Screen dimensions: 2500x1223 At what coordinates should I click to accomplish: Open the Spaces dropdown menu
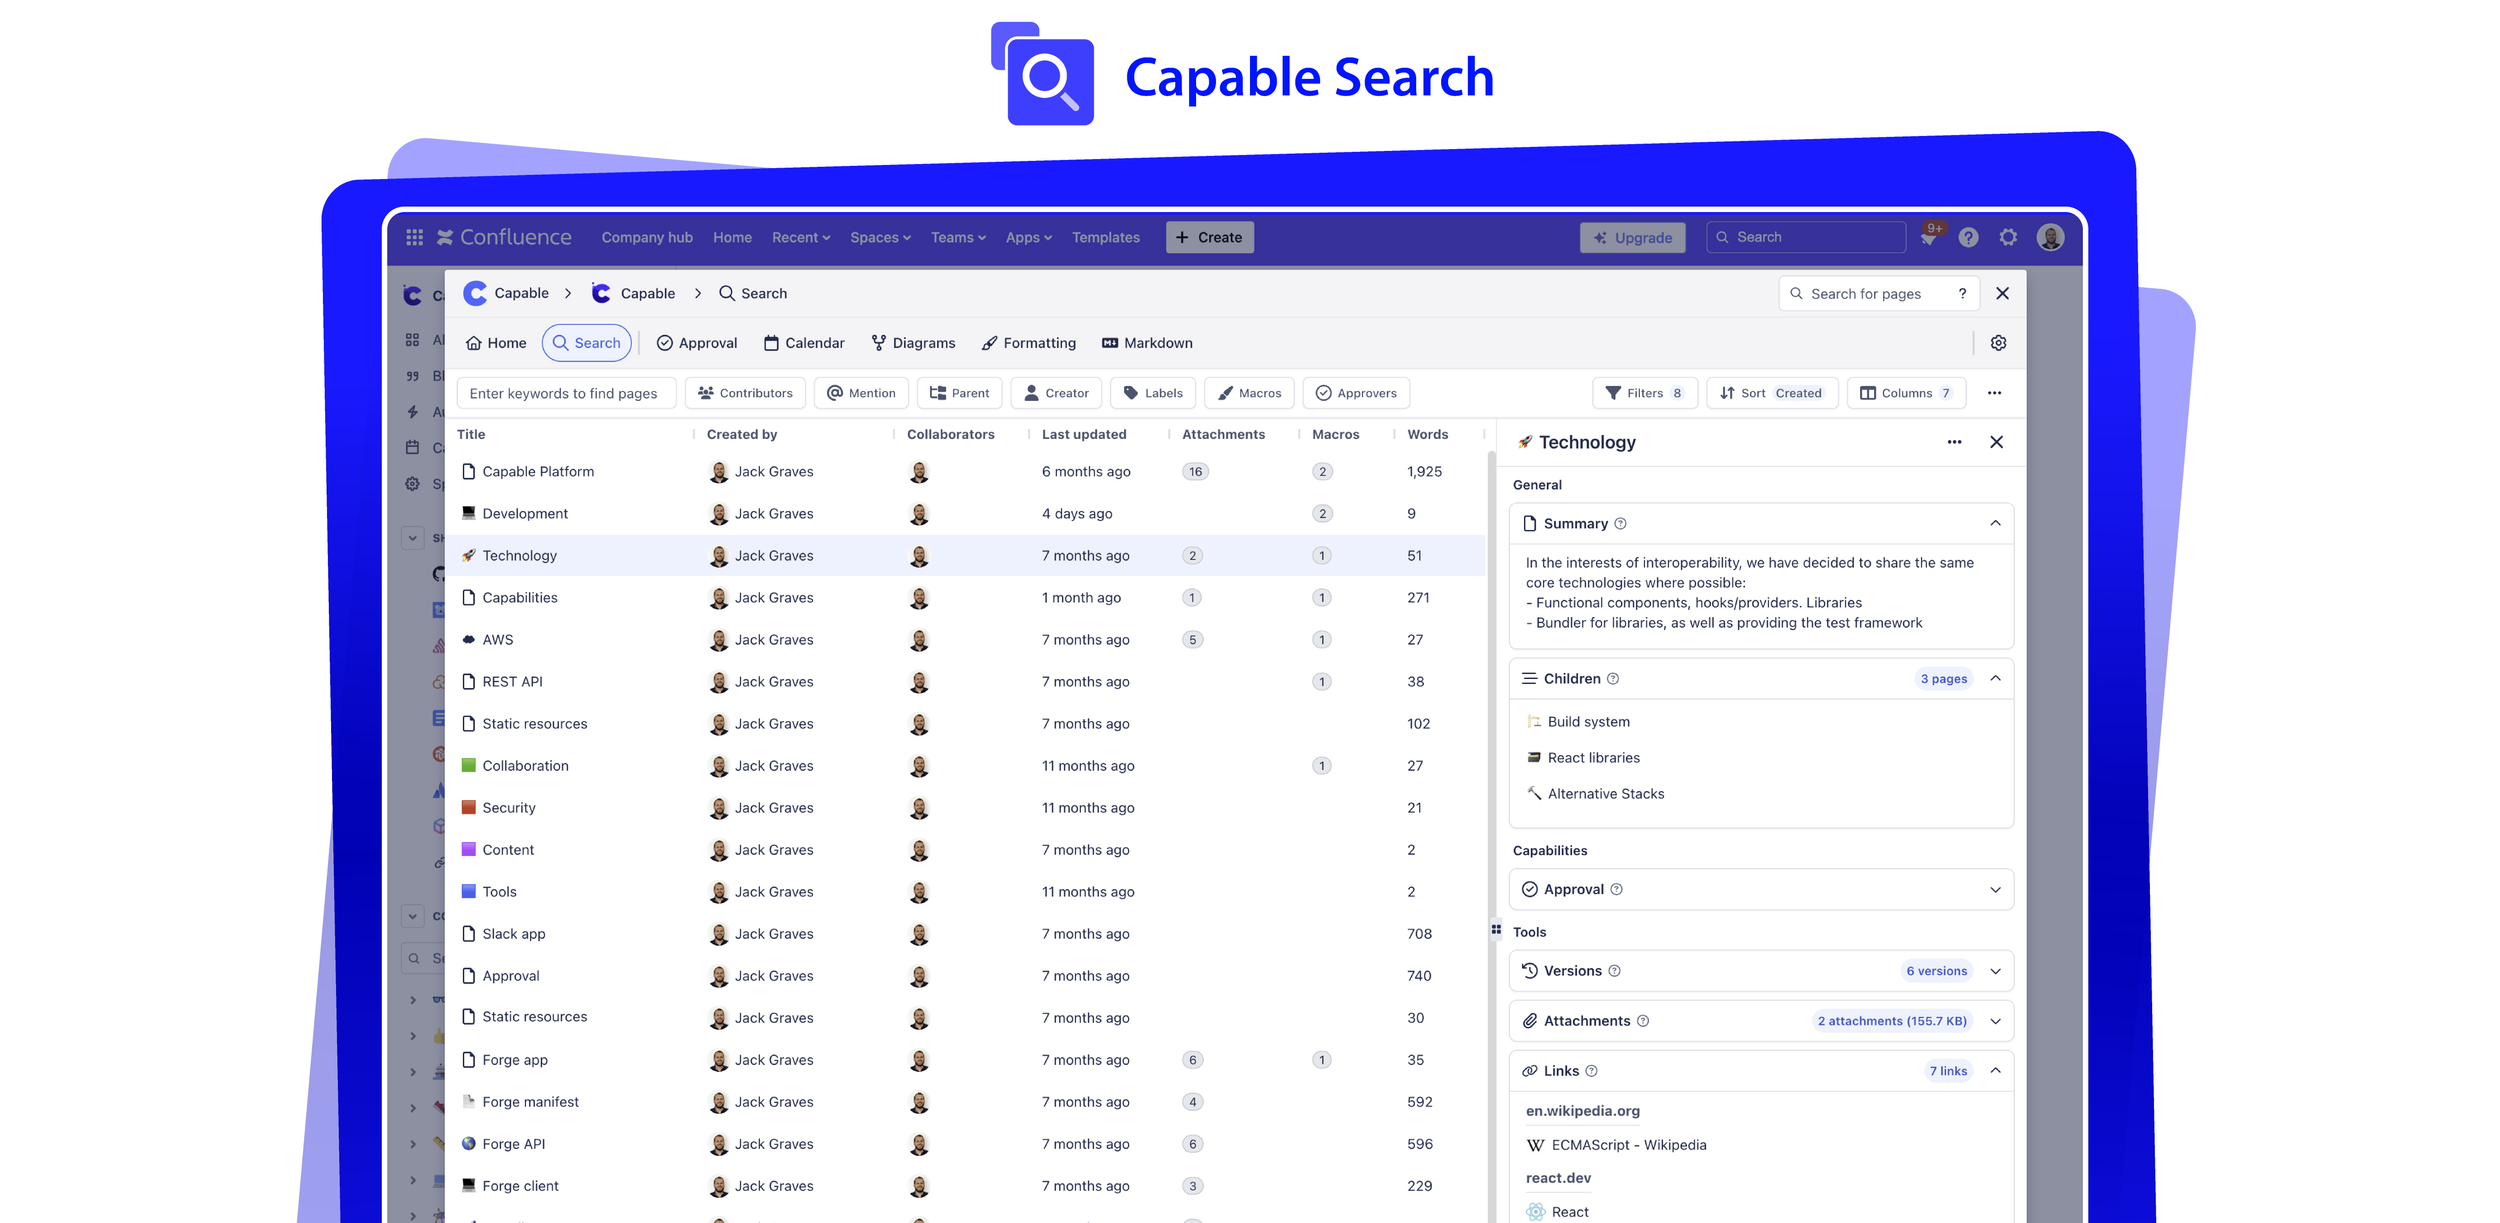[880, 237]
